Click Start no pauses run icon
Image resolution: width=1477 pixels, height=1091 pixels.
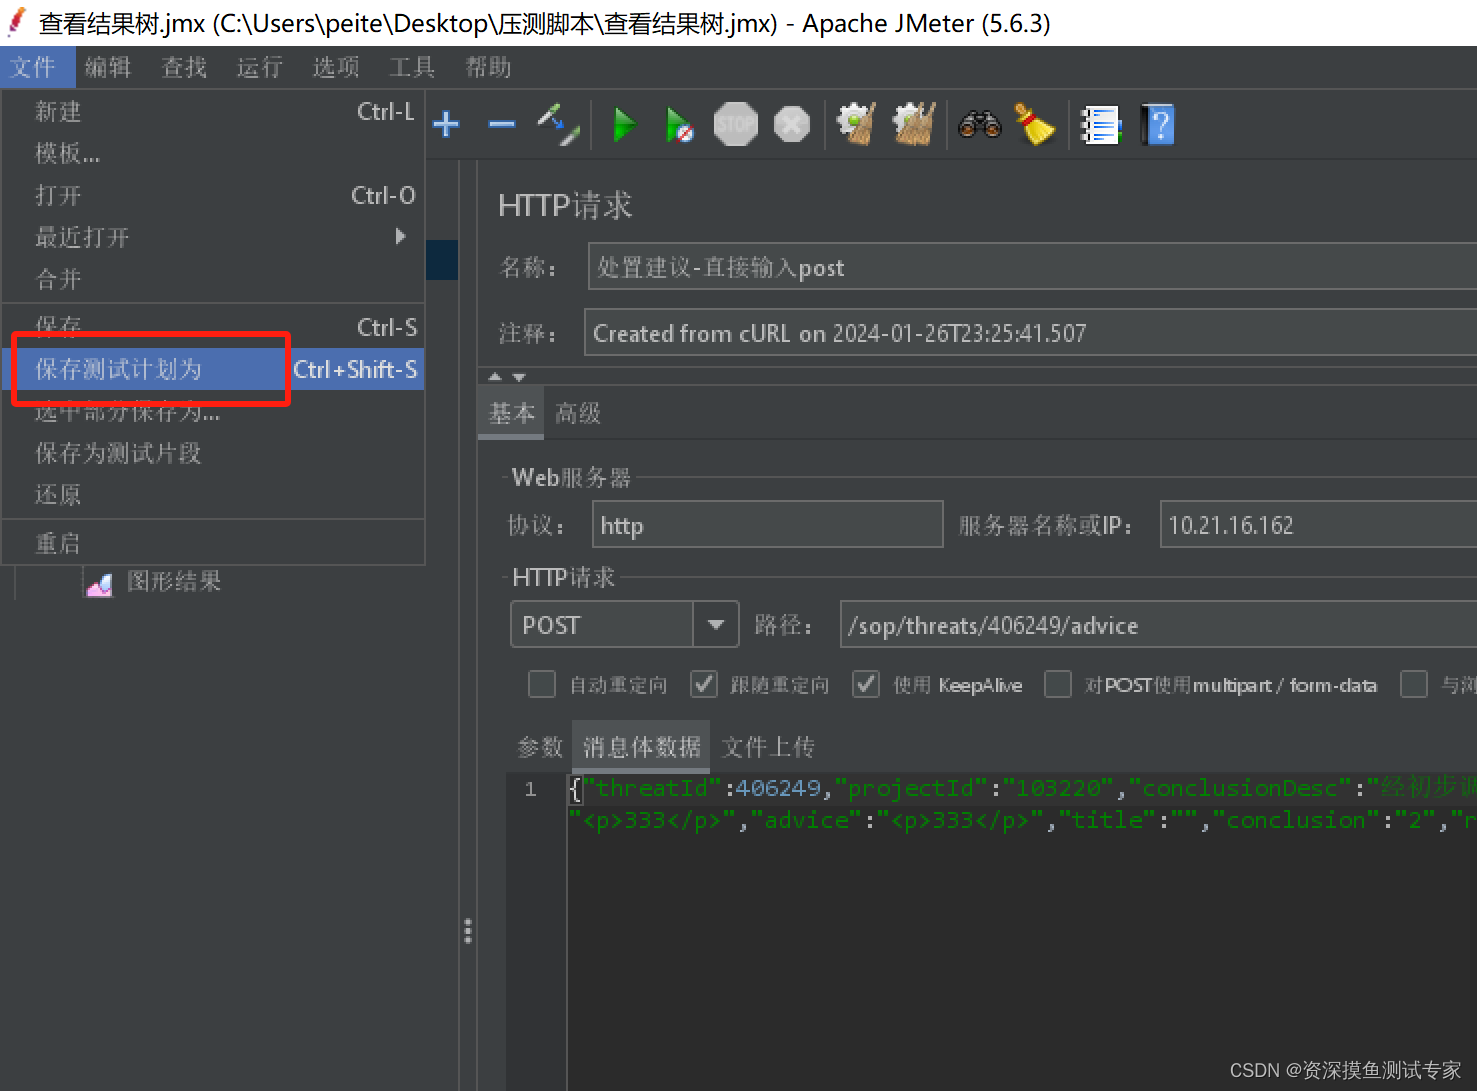679,125
